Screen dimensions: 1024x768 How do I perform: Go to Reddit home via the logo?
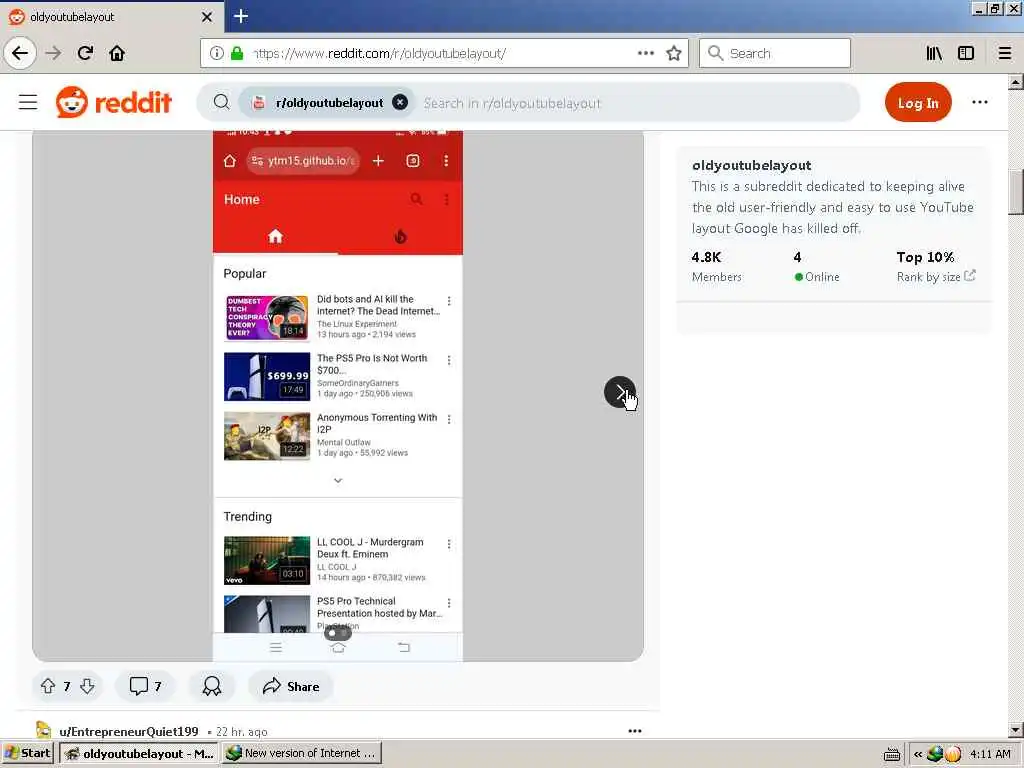tap(114, 102)
